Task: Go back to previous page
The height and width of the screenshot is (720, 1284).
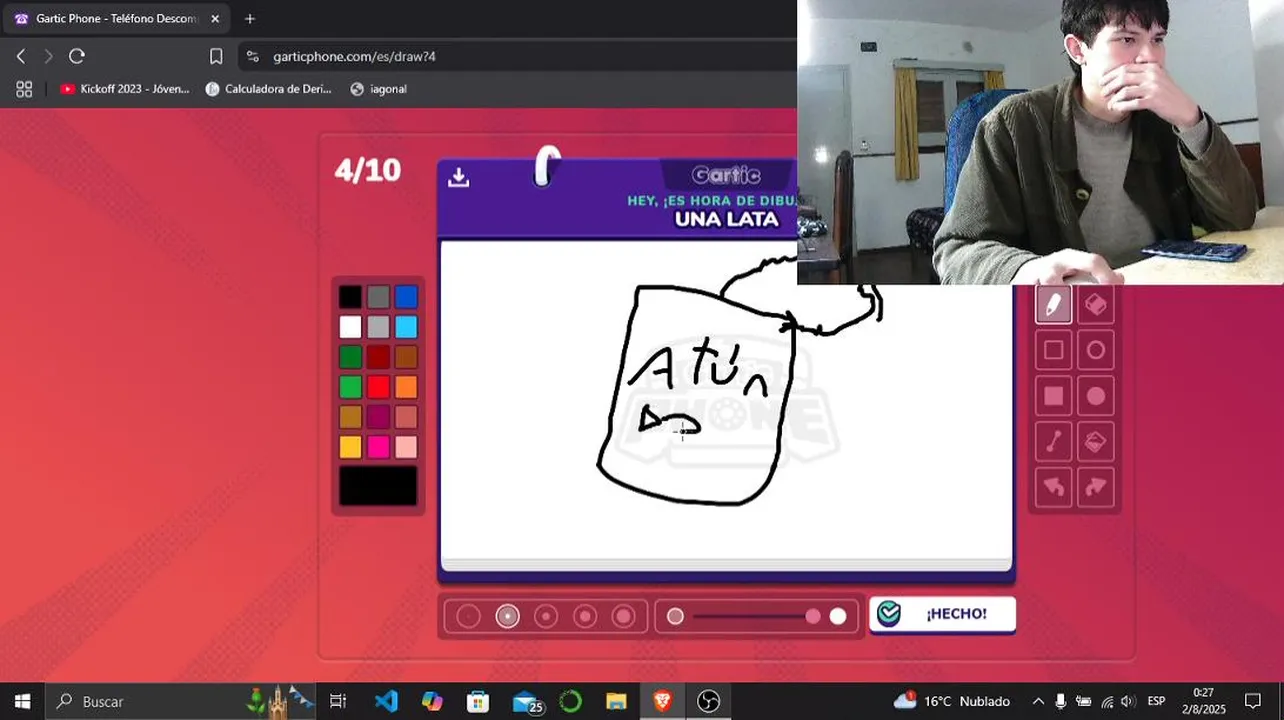Action: (21, 56)
